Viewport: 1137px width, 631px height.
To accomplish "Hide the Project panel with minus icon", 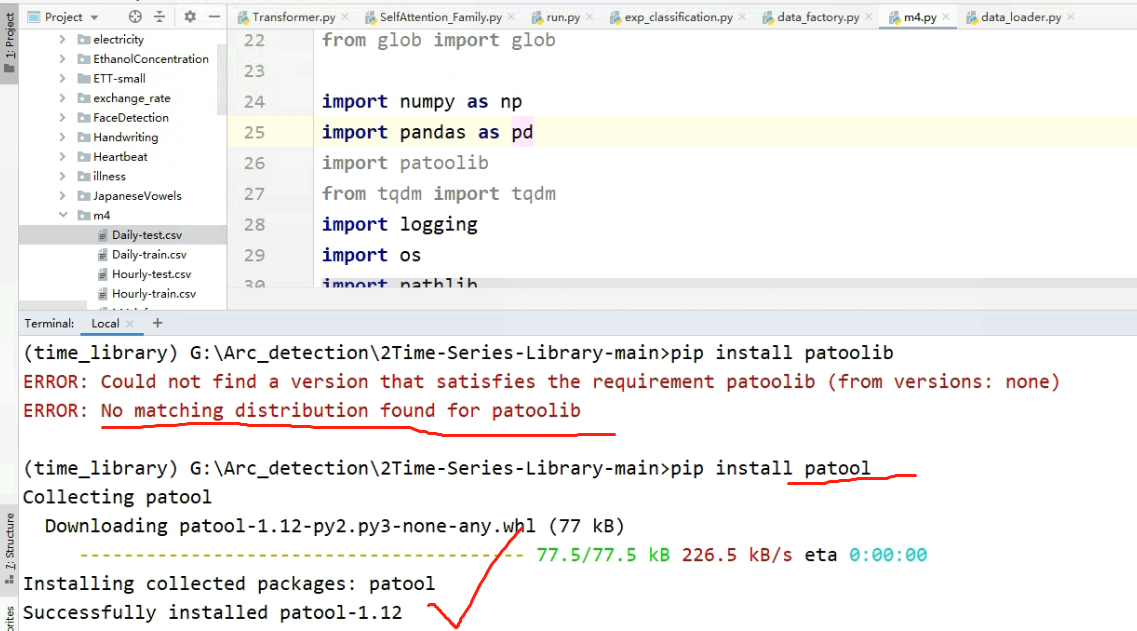I will 214,16.
